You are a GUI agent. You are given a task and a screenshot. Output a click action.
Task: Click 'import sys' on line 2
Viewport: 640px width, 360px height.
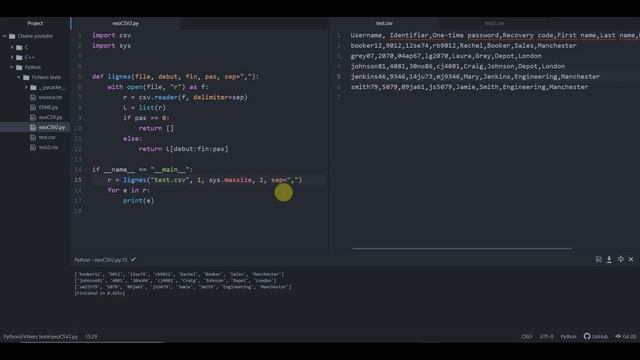coord(111,46)
